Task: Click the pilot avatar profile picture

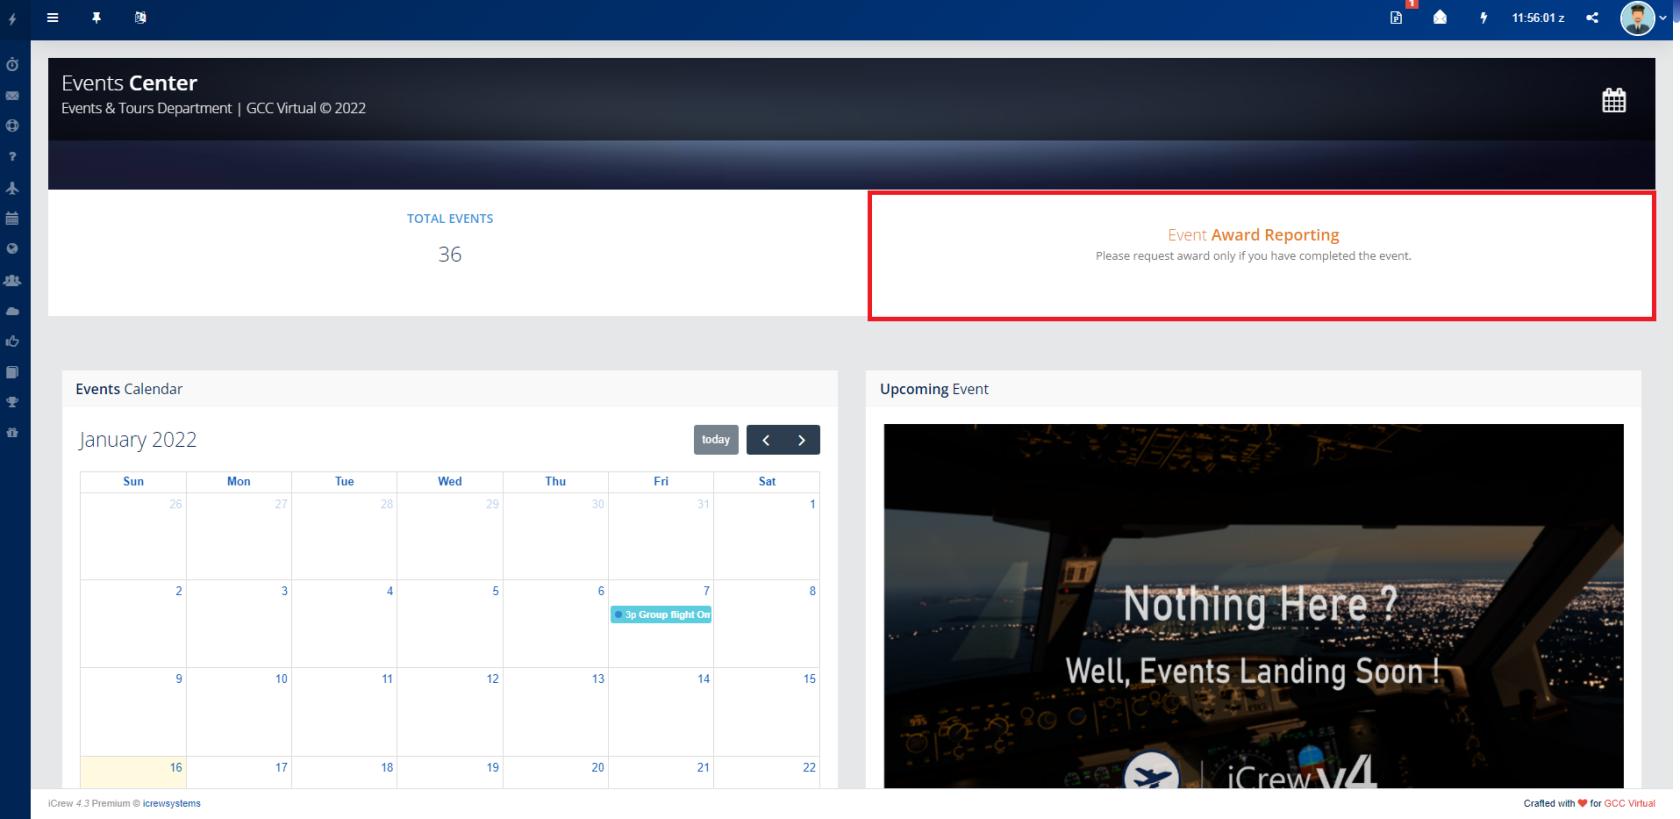Action: [1637, 18]
